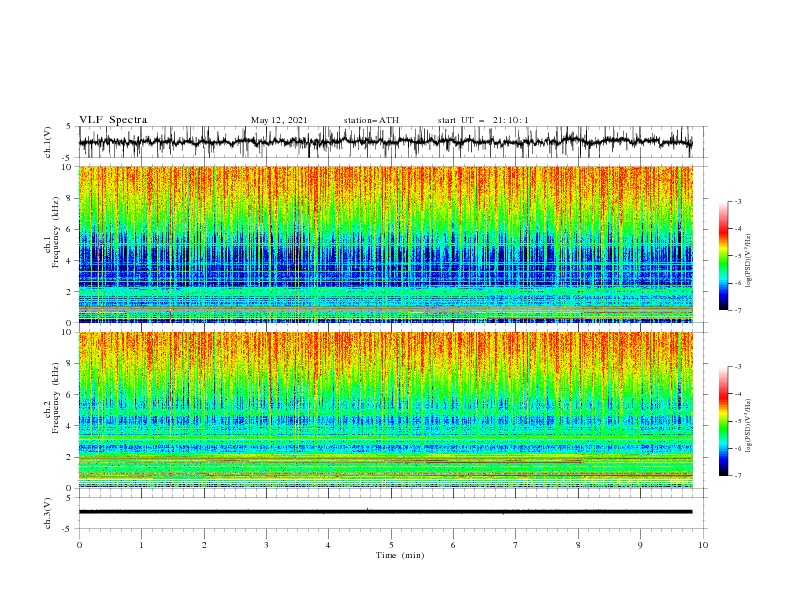The width and height of the screenshot is (792, 612).
Task: Click the time axis tick label "9"
Action: (x=640, y=545)
